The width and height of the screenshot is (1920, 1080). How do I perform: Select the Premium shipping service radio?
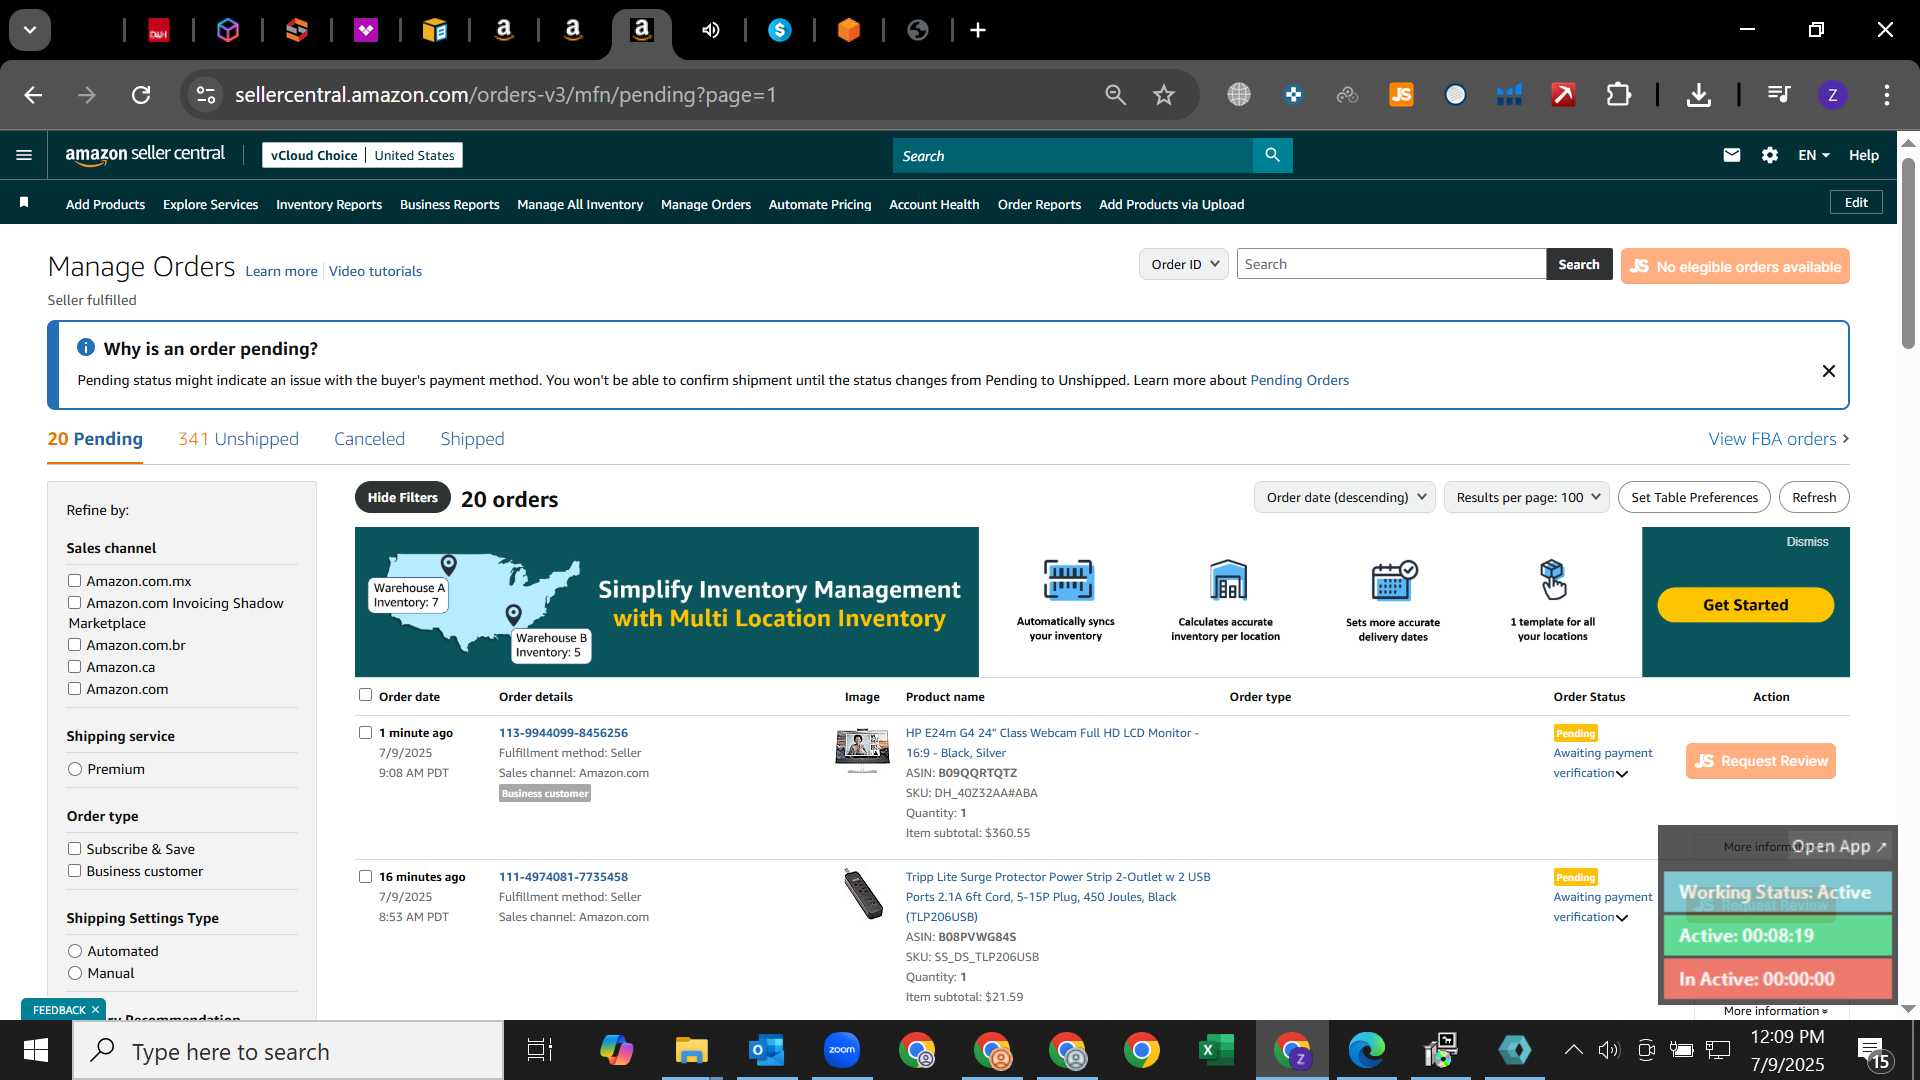pyautogui.click(x=75, y=769)
